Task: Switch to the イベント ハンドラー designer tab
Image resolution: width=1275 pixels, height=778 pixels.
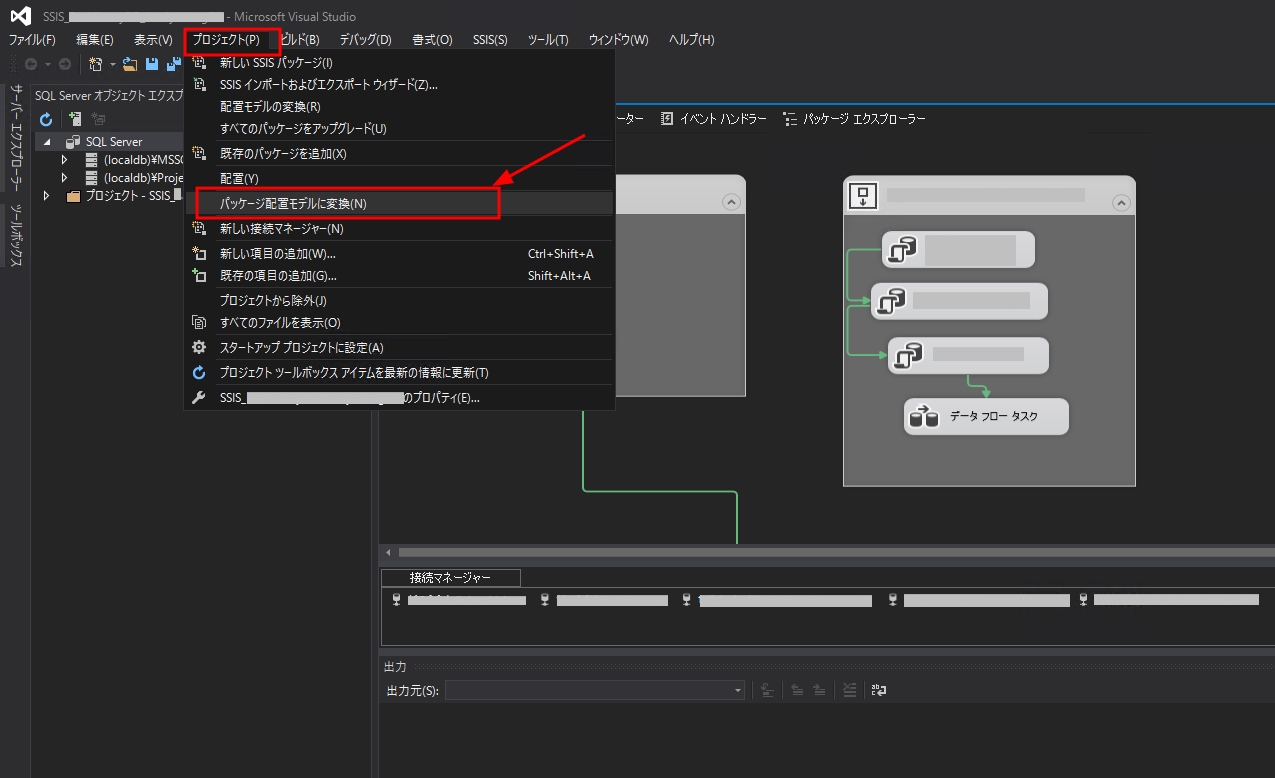Action: 714,119
